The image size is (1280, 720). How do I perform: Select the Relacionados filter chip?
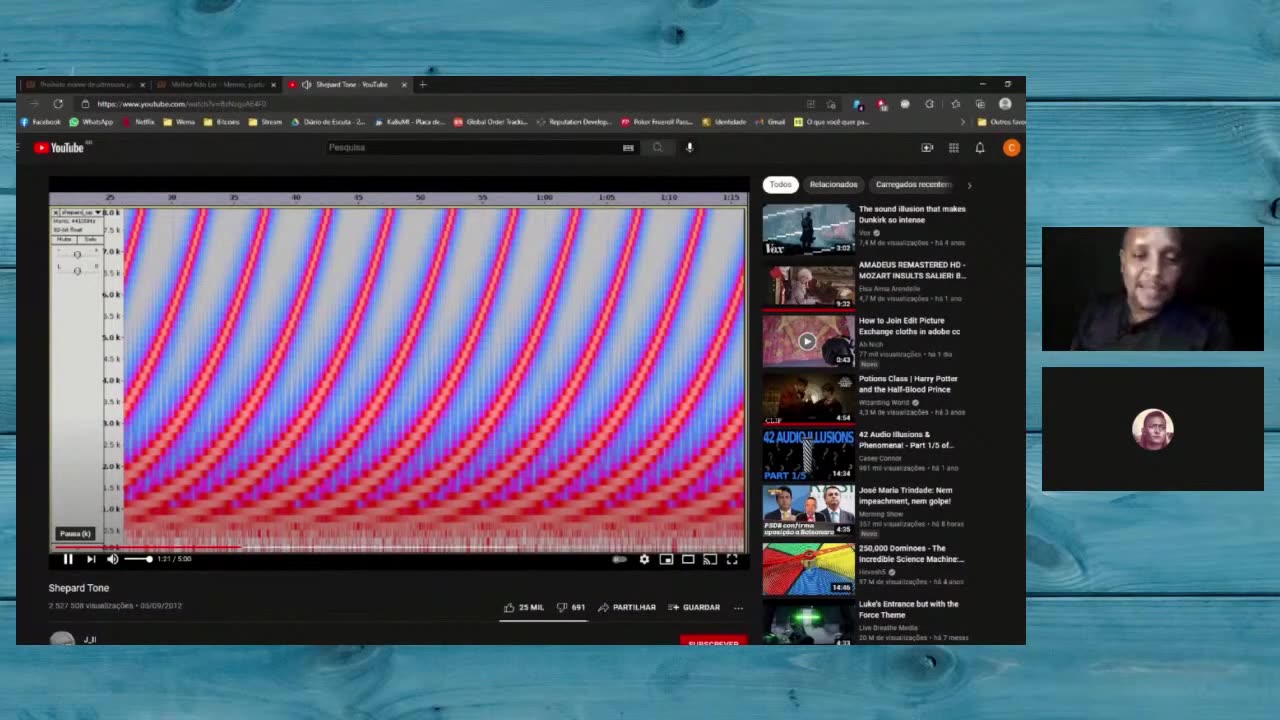click(833, 184)
